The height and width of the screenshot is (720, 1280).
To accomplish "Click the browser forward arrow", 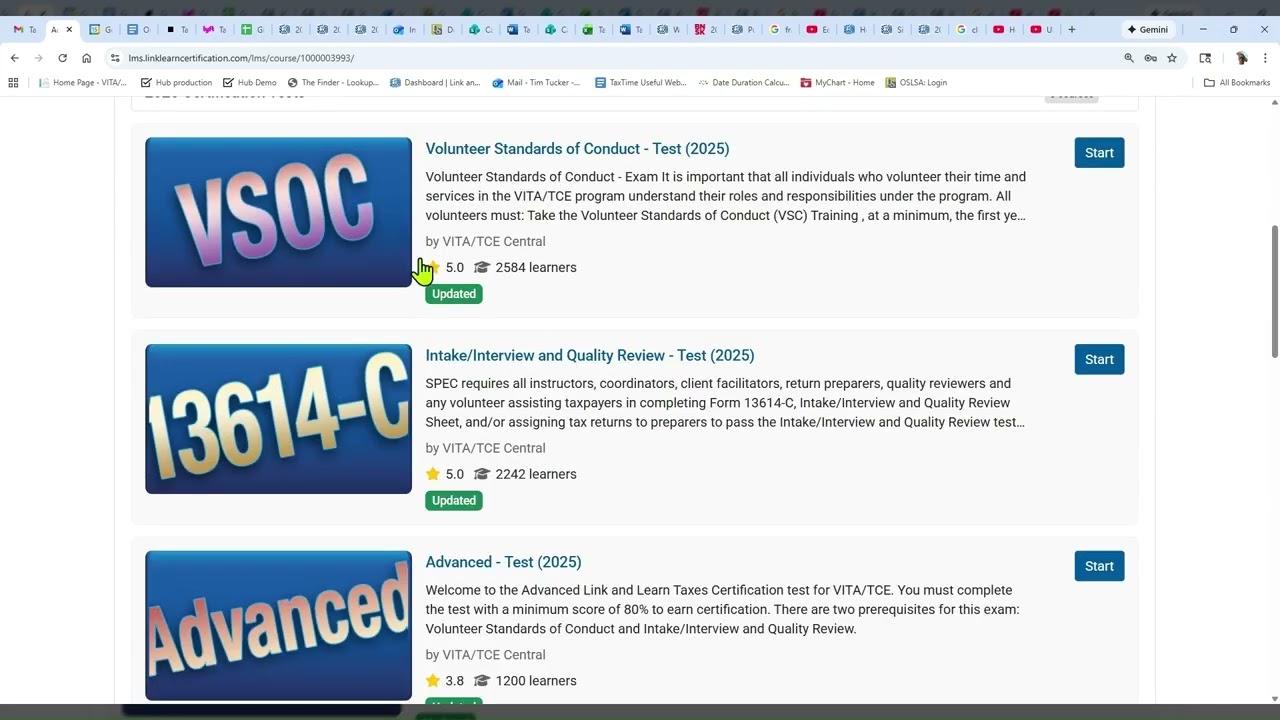I will coord(39,58).
